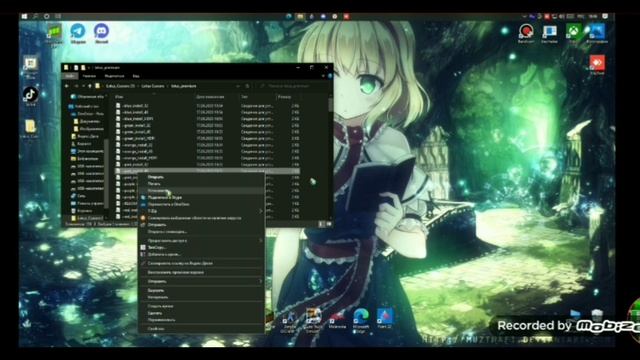Select 'Яндекс.Диск' in sidebar tree

pyautogui.click(x=84, y=136)
